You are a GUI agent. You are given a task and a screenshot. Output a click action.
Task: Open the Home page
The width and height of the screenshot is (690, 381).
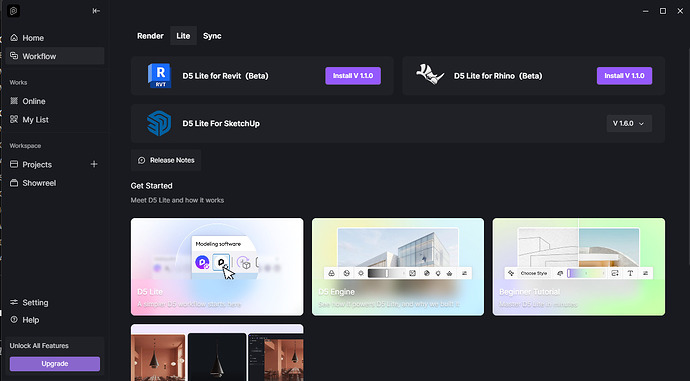pyautogui.click(x=55, y=38)
